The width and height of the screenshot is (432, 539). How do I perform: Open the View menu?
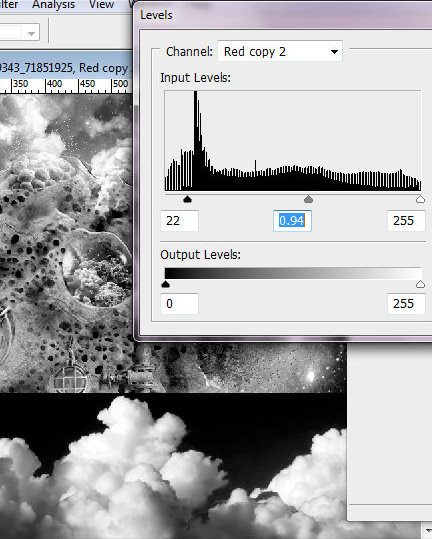pos(102,5)
